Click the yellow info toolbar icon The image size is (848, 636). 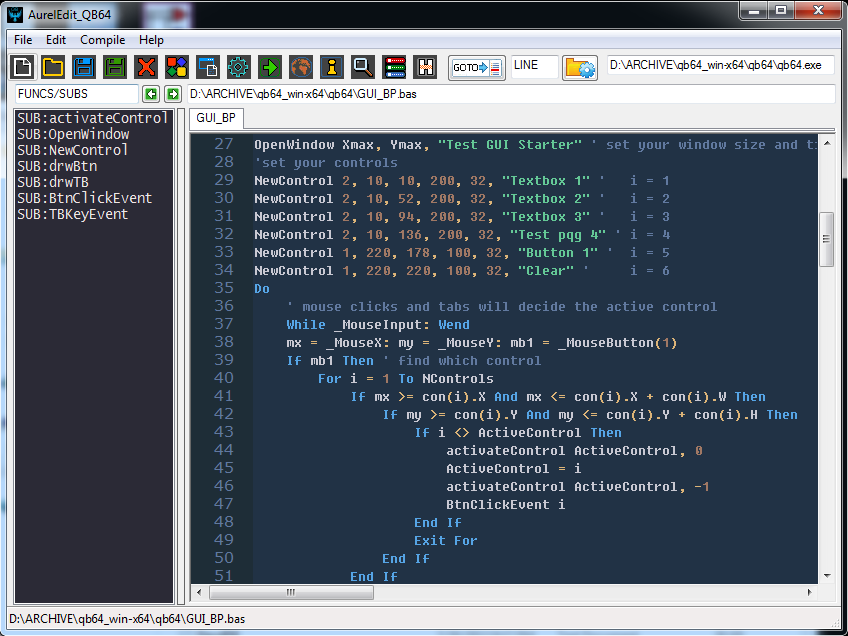coord(332,68)
